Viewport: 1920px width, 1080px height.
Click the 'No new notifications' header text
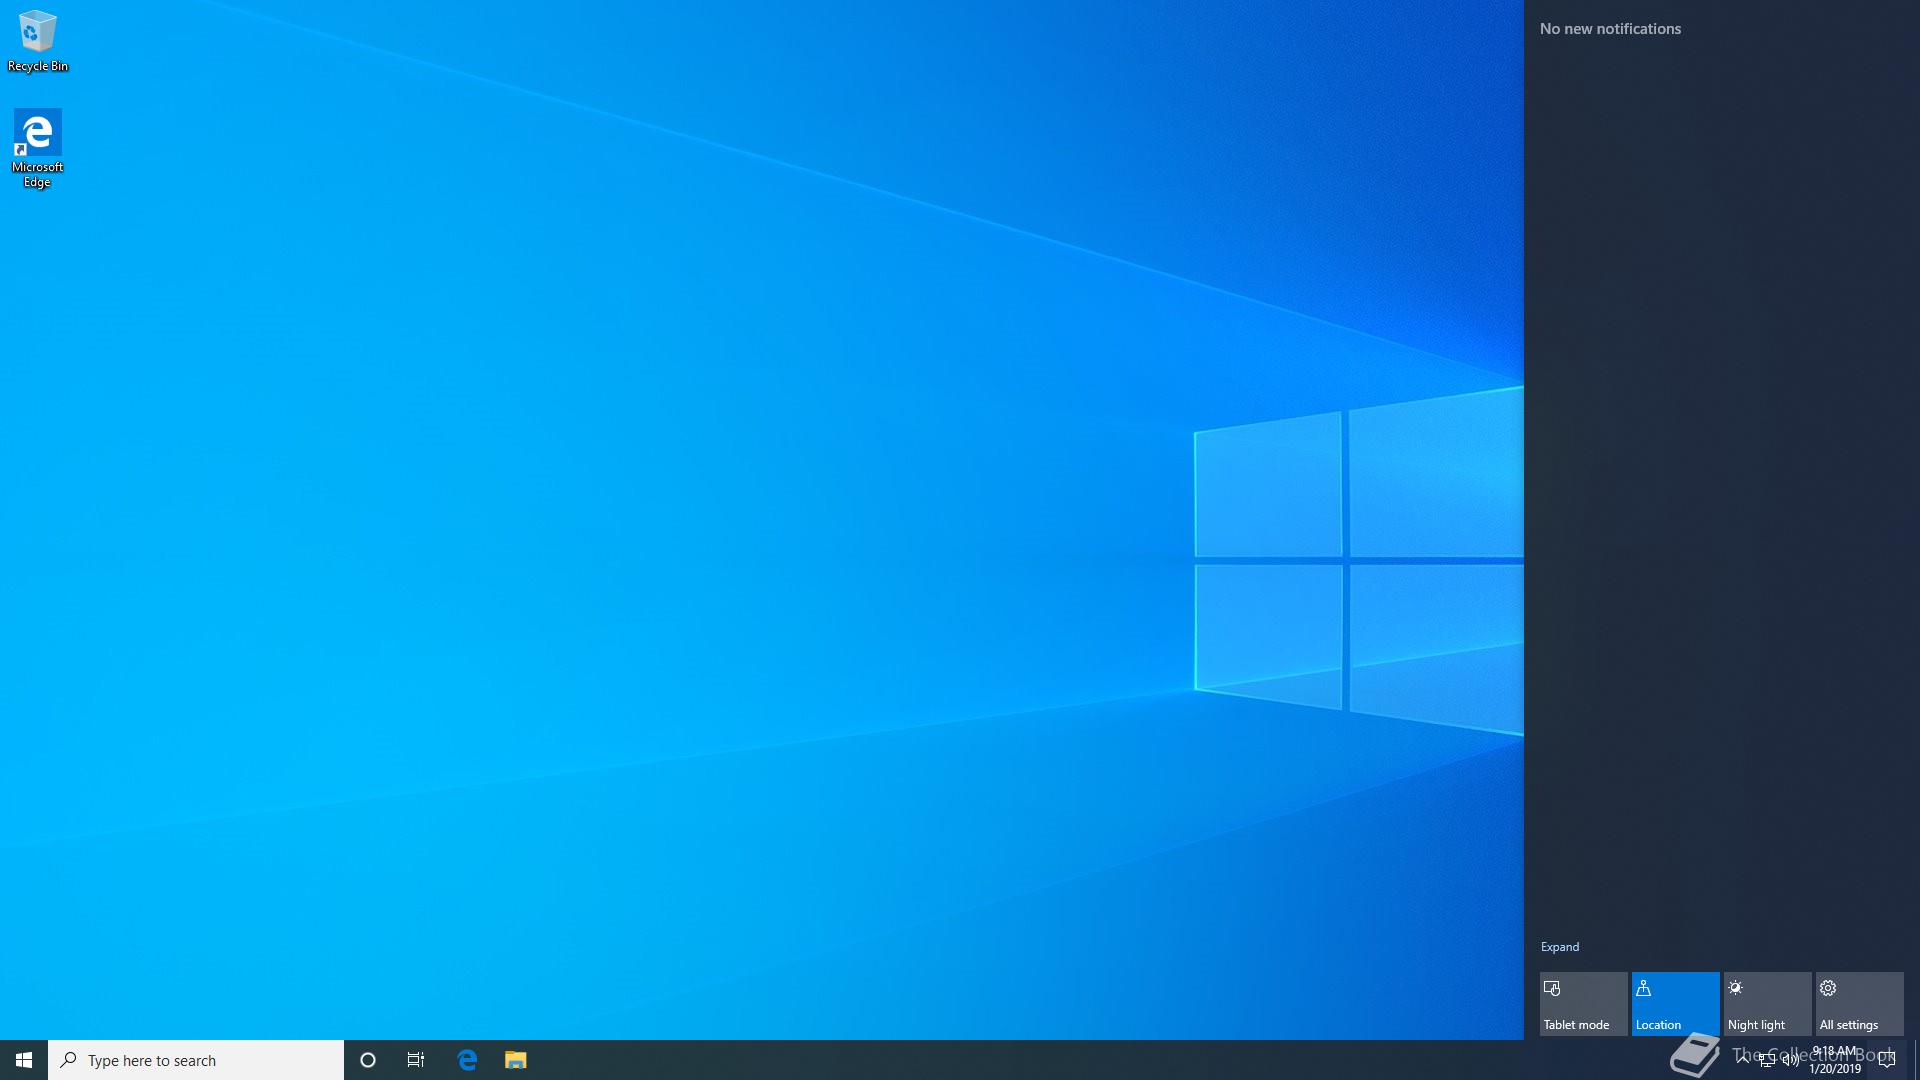point(1610,29)
